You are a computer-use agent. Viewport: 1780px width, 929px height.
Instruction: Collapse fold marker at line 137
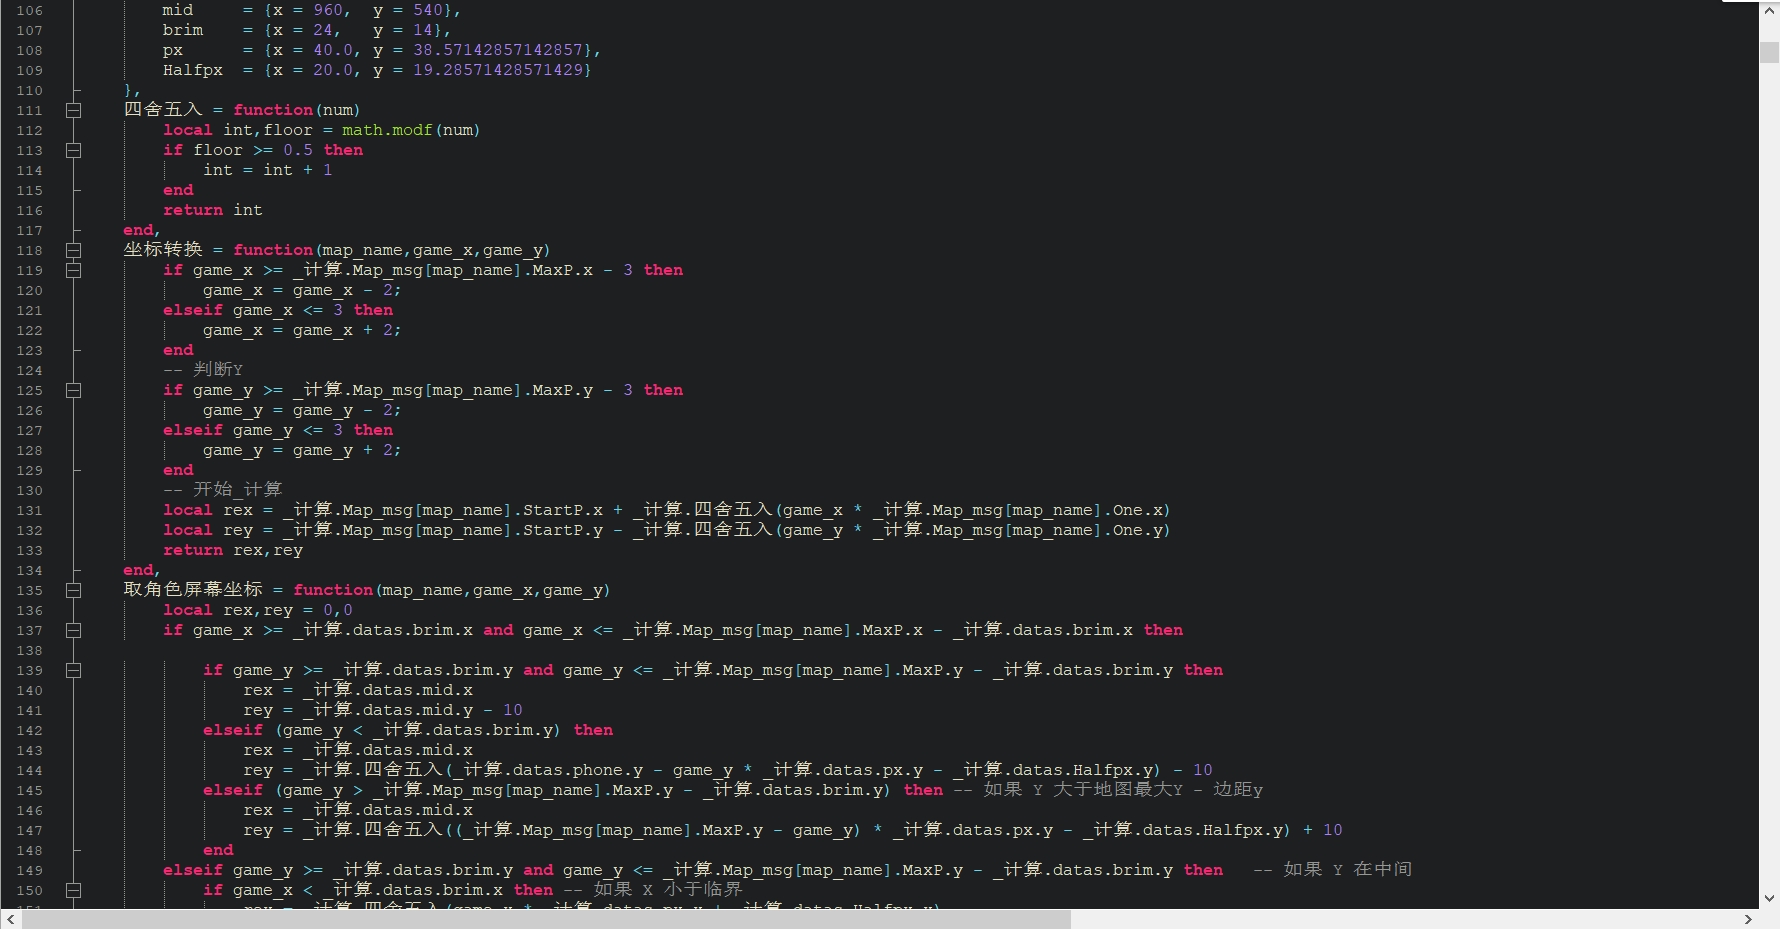point(73,630)
